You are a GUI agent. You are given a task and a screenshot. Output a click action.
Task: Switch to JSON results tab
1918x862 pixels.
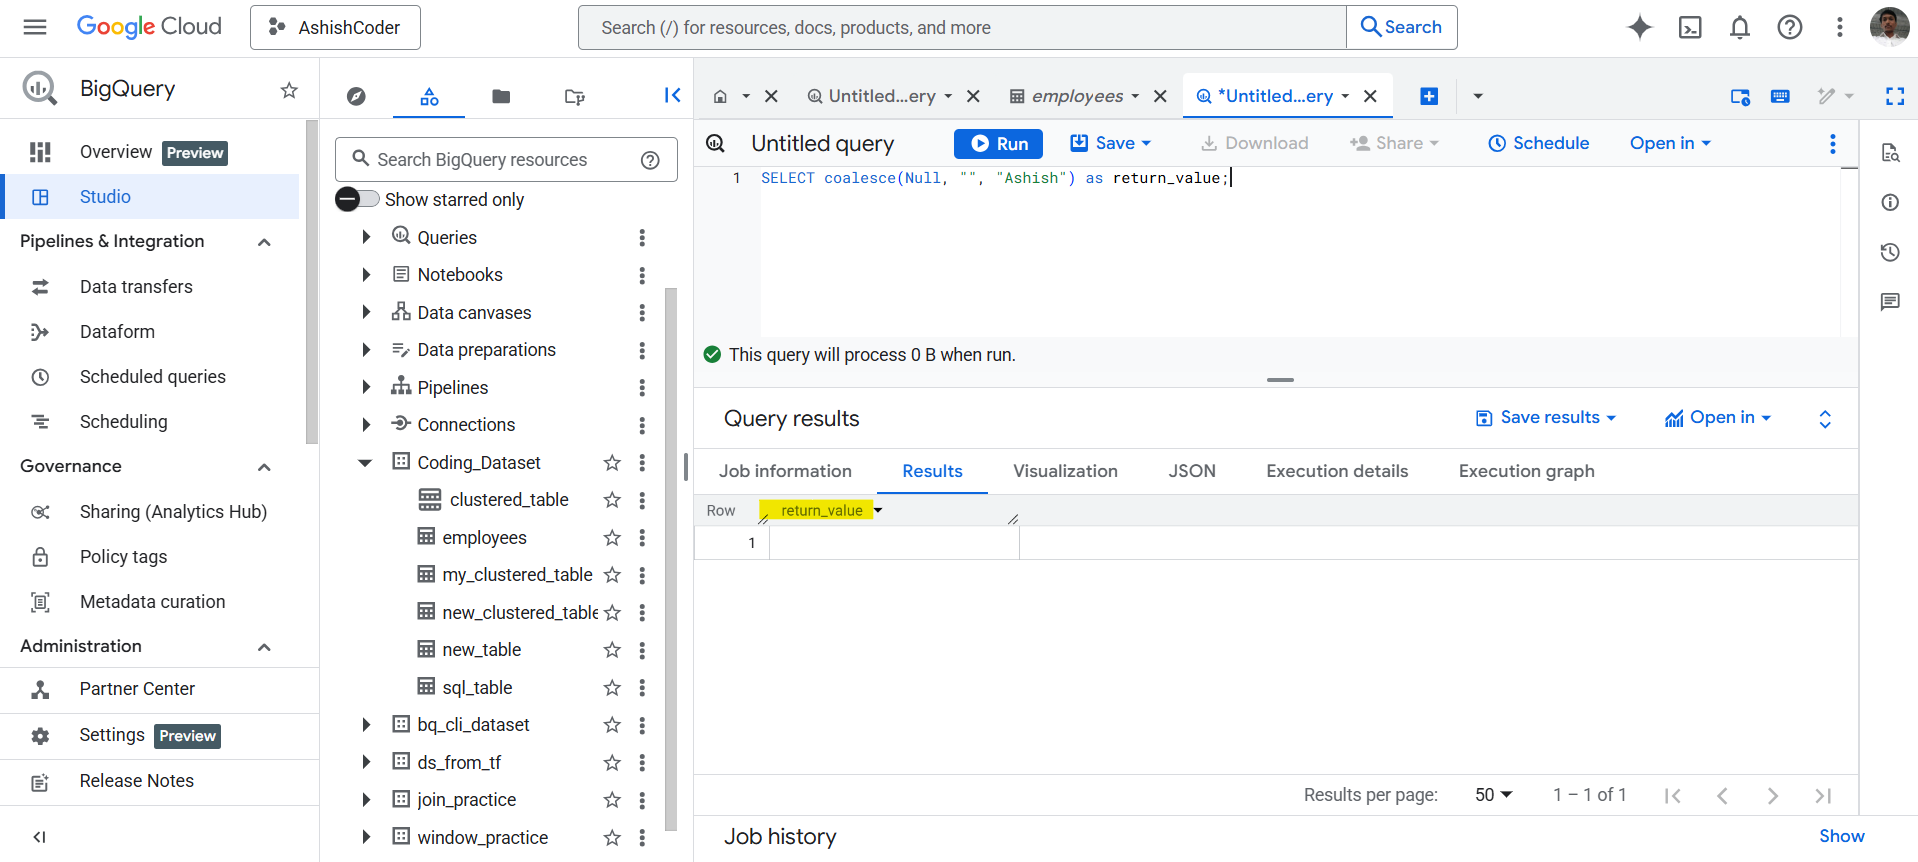click(x=1192, y=471)
